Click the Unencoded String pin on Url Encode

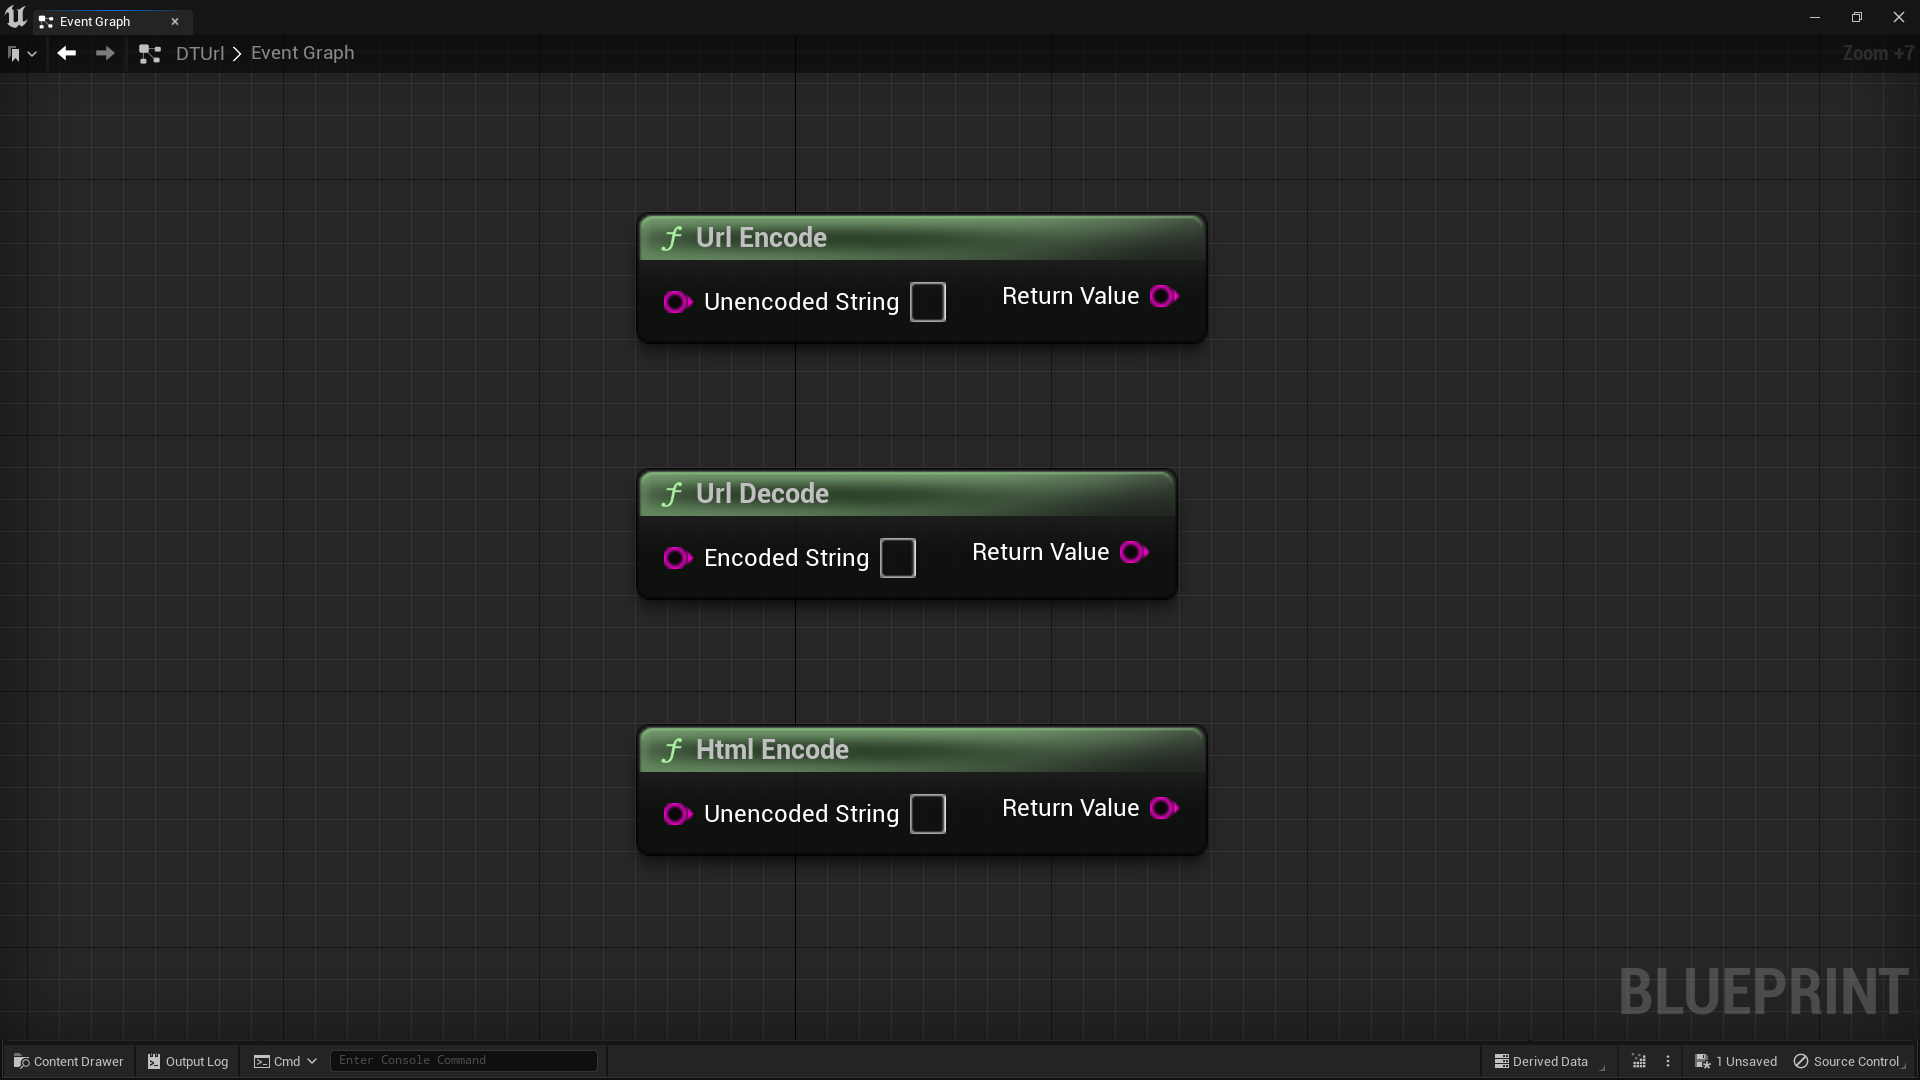677,301
